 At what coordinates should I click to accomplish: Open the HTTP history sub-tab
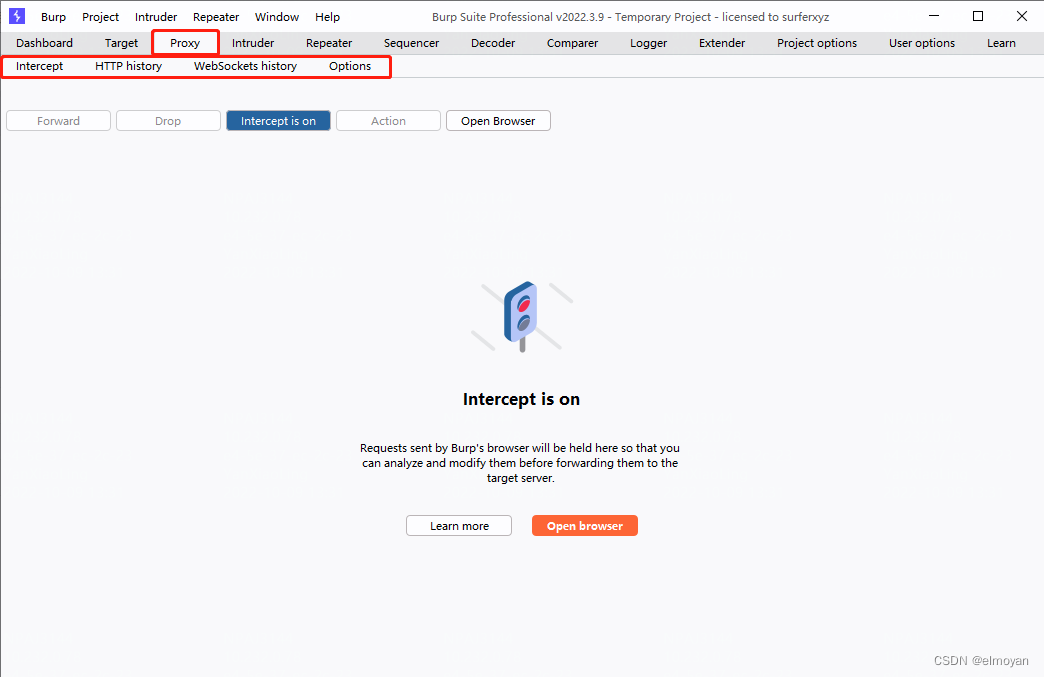tap(129, 66)
